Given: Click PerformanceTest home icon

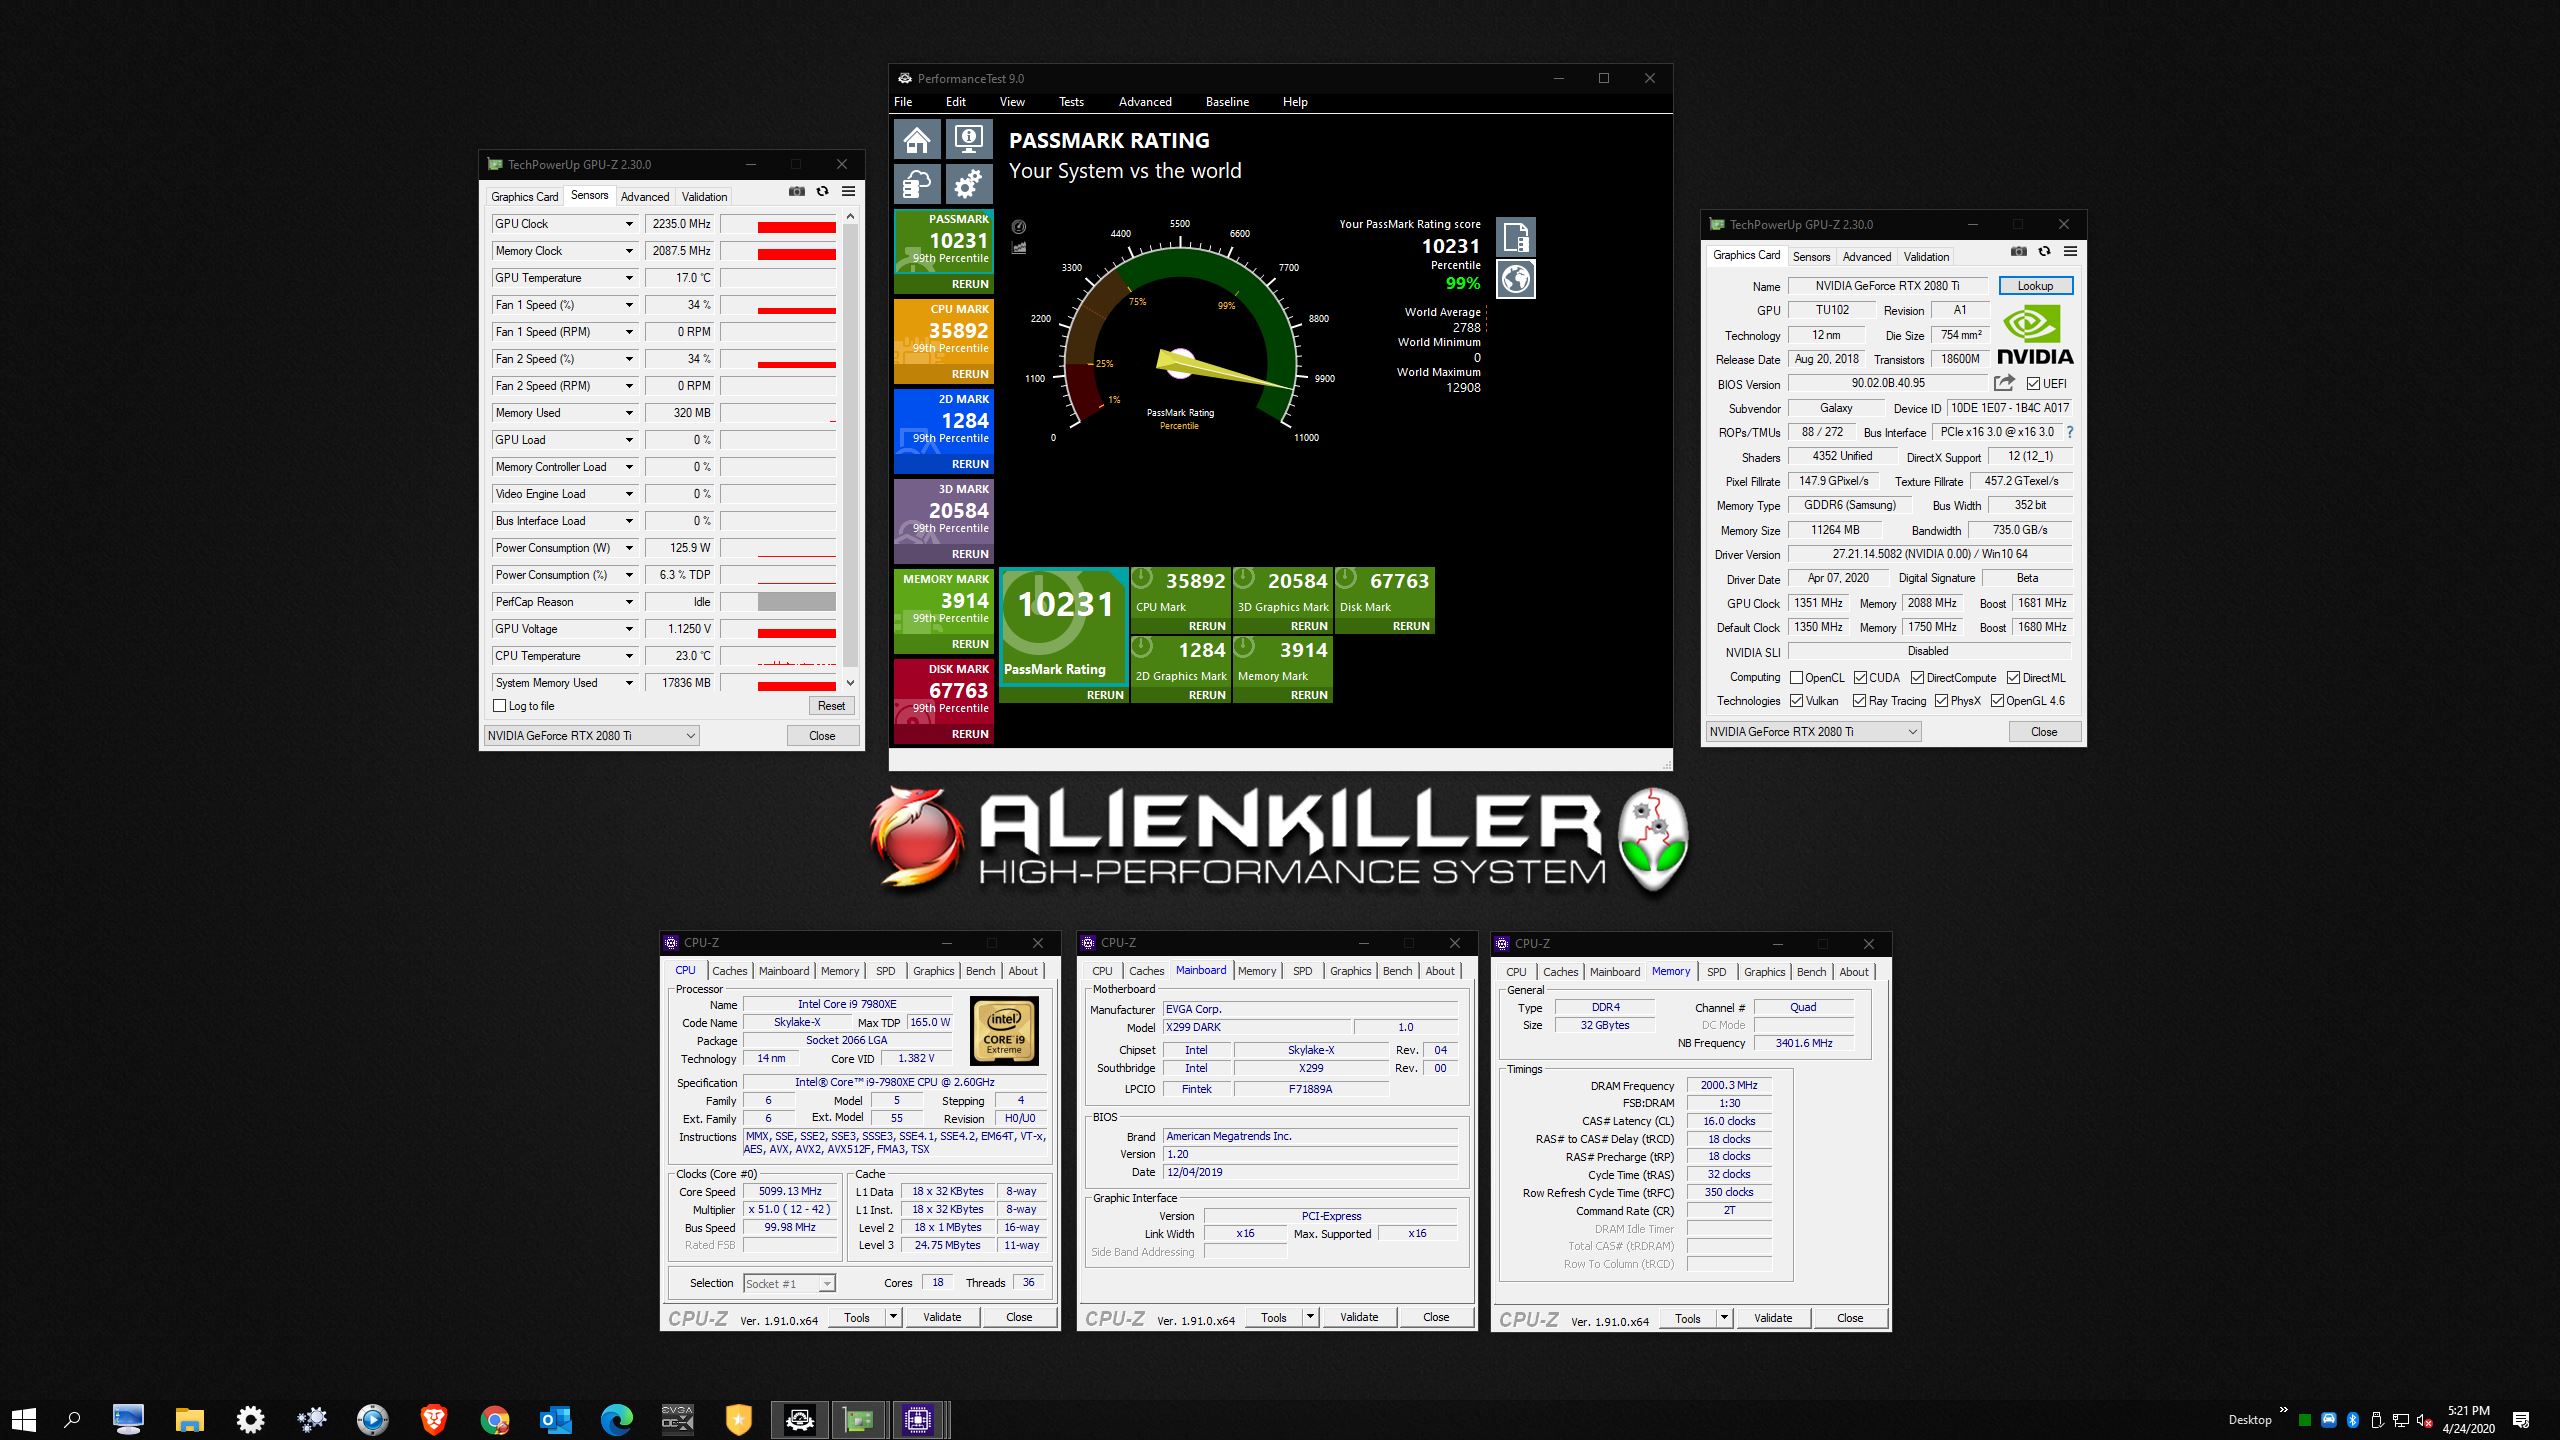Looking at the screenshot, I should (917, 139).
